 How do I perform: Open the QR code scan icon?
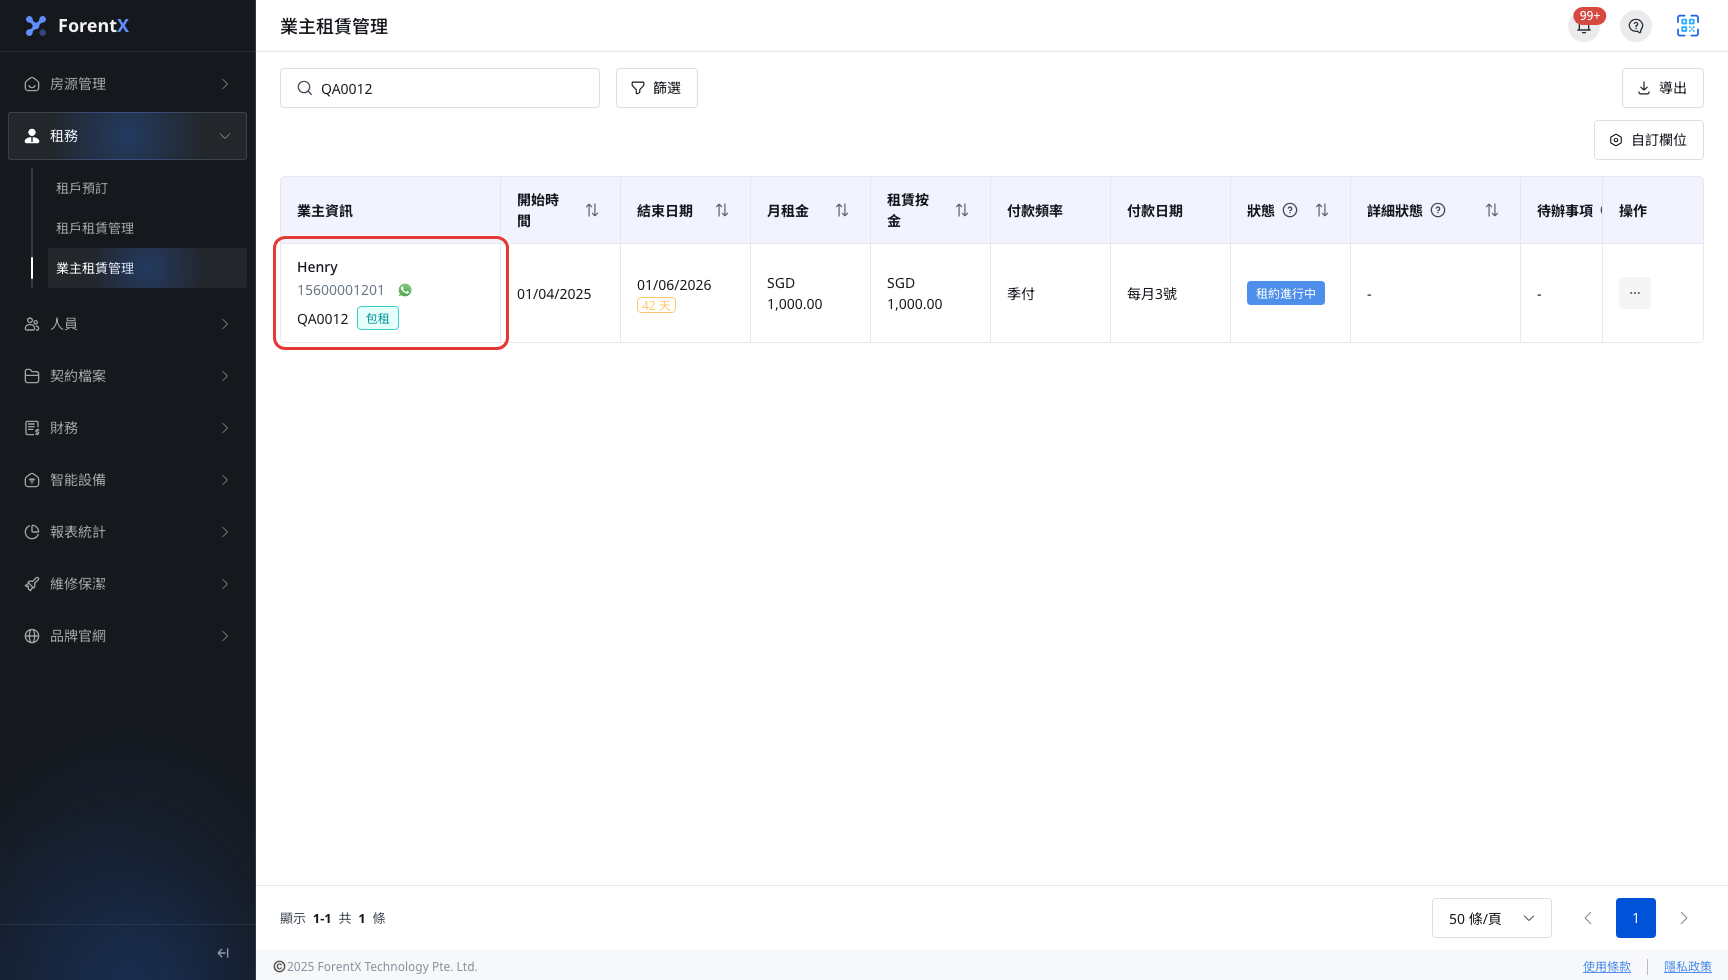click(x=1688, y=26)
